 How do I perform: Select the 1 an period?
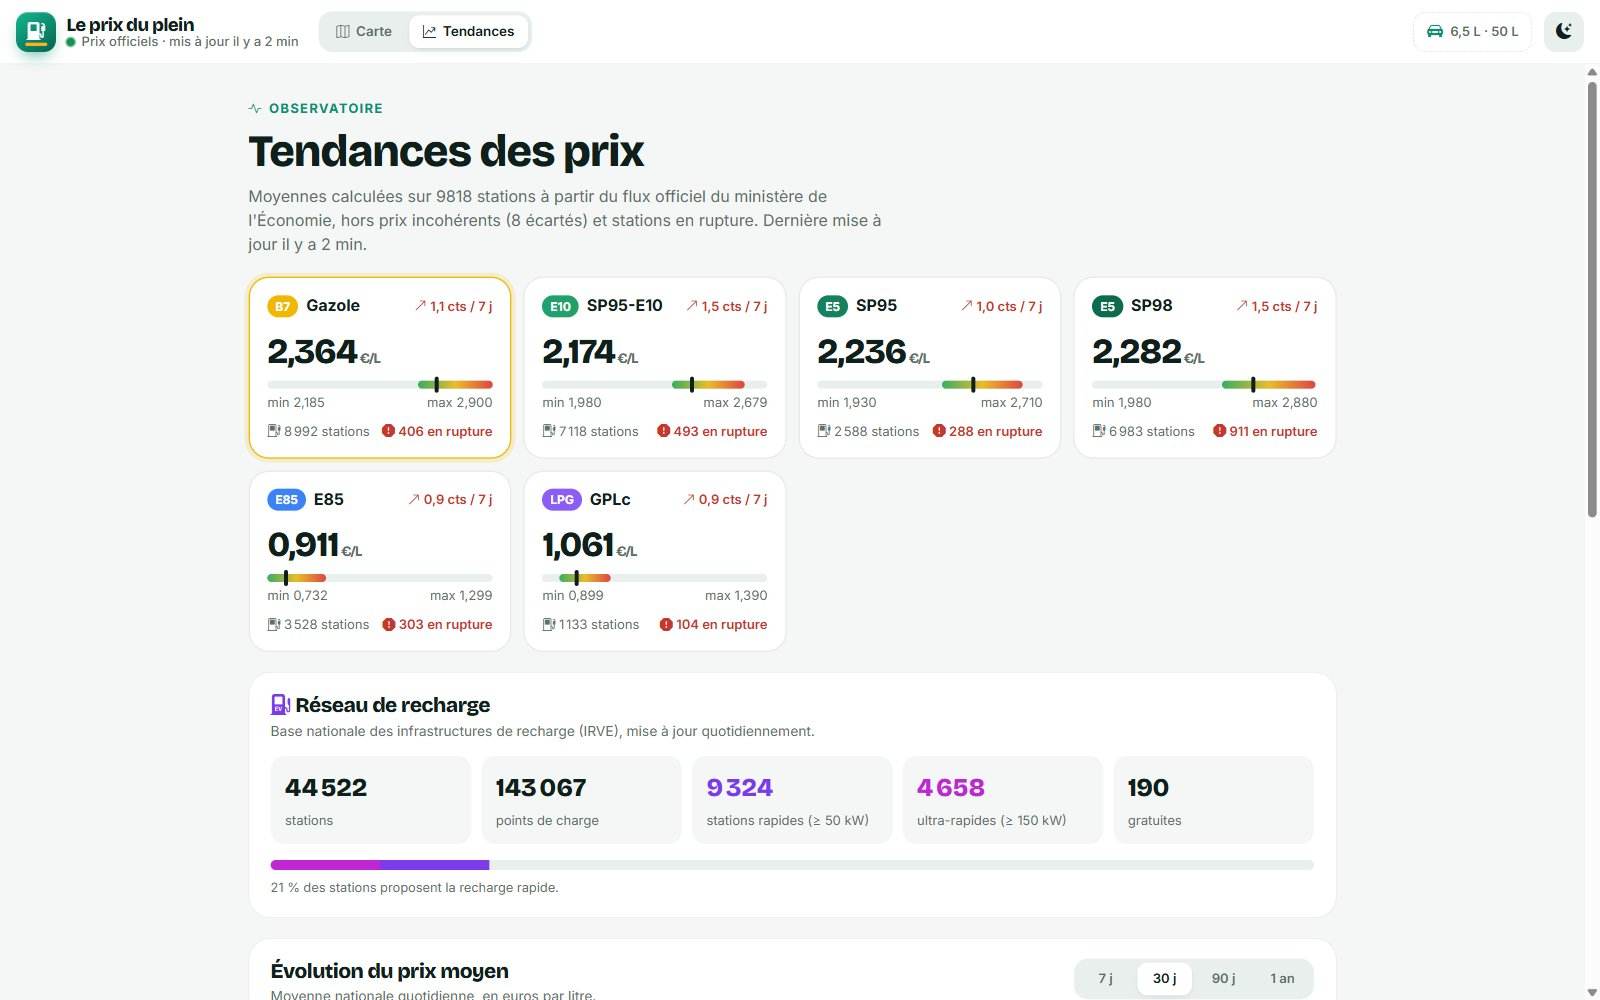[1282, 978]
